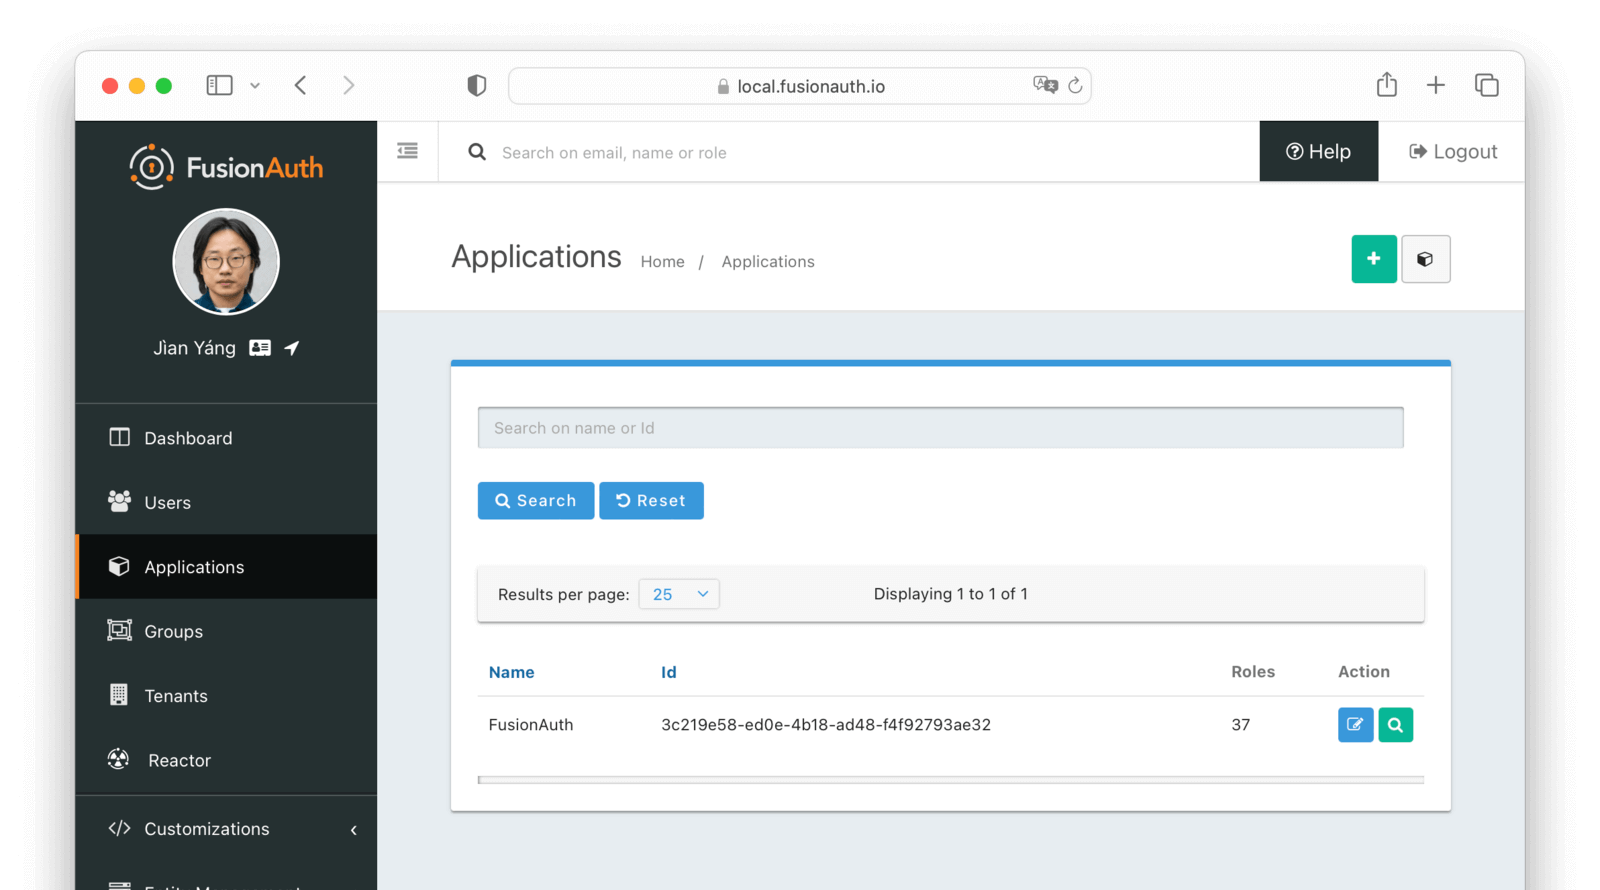Go forward in Safari history

click(348, 86)
